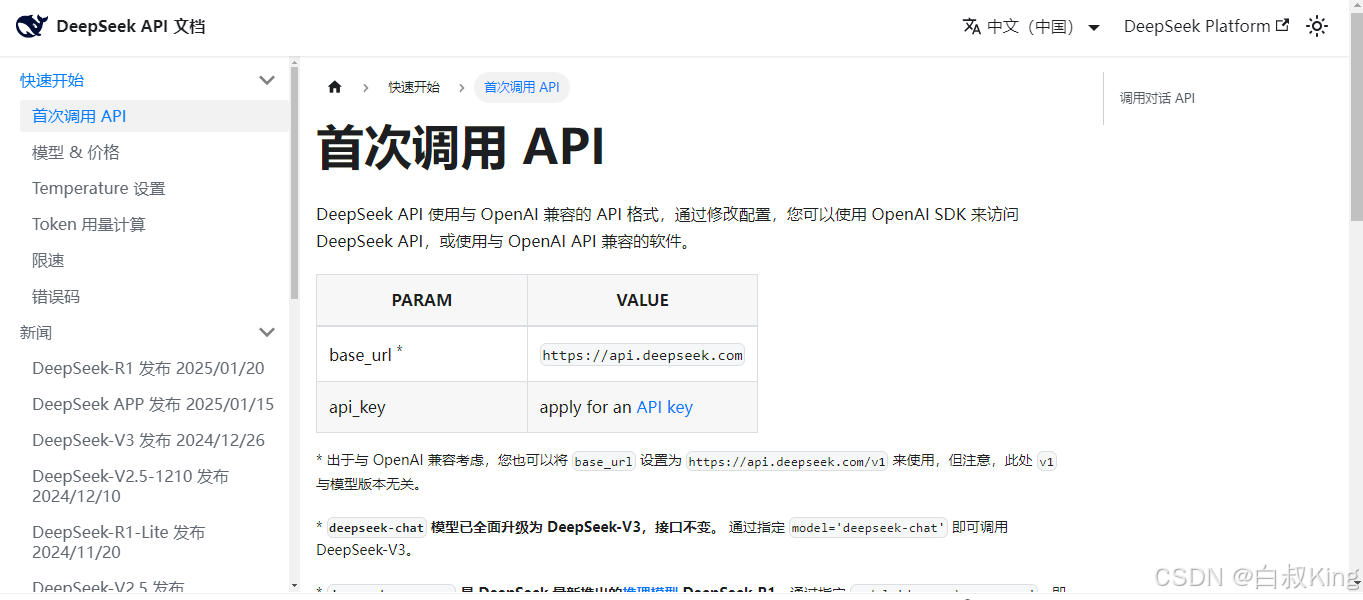The height and width of the screenshot is (600, 1363).
Task: Click the https://api.deepseek.com/v1 code snippet
Action: pos(787,461)
